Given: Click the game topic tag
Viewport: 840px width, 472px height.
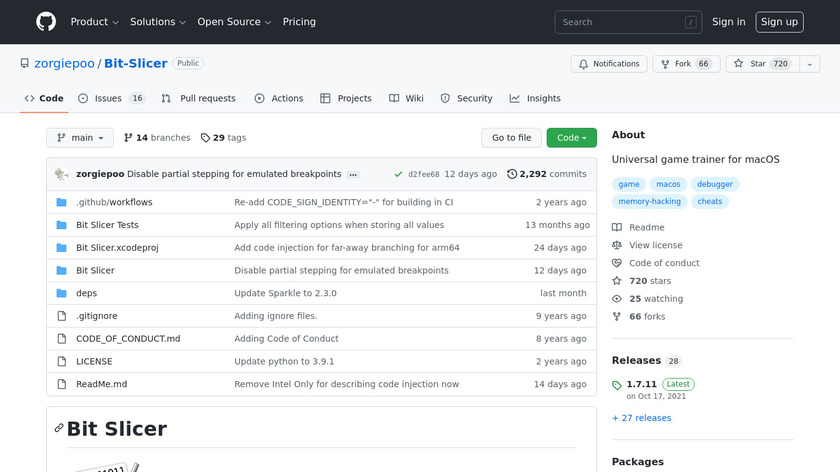Looking at the screenshot, I should (629, 184).
